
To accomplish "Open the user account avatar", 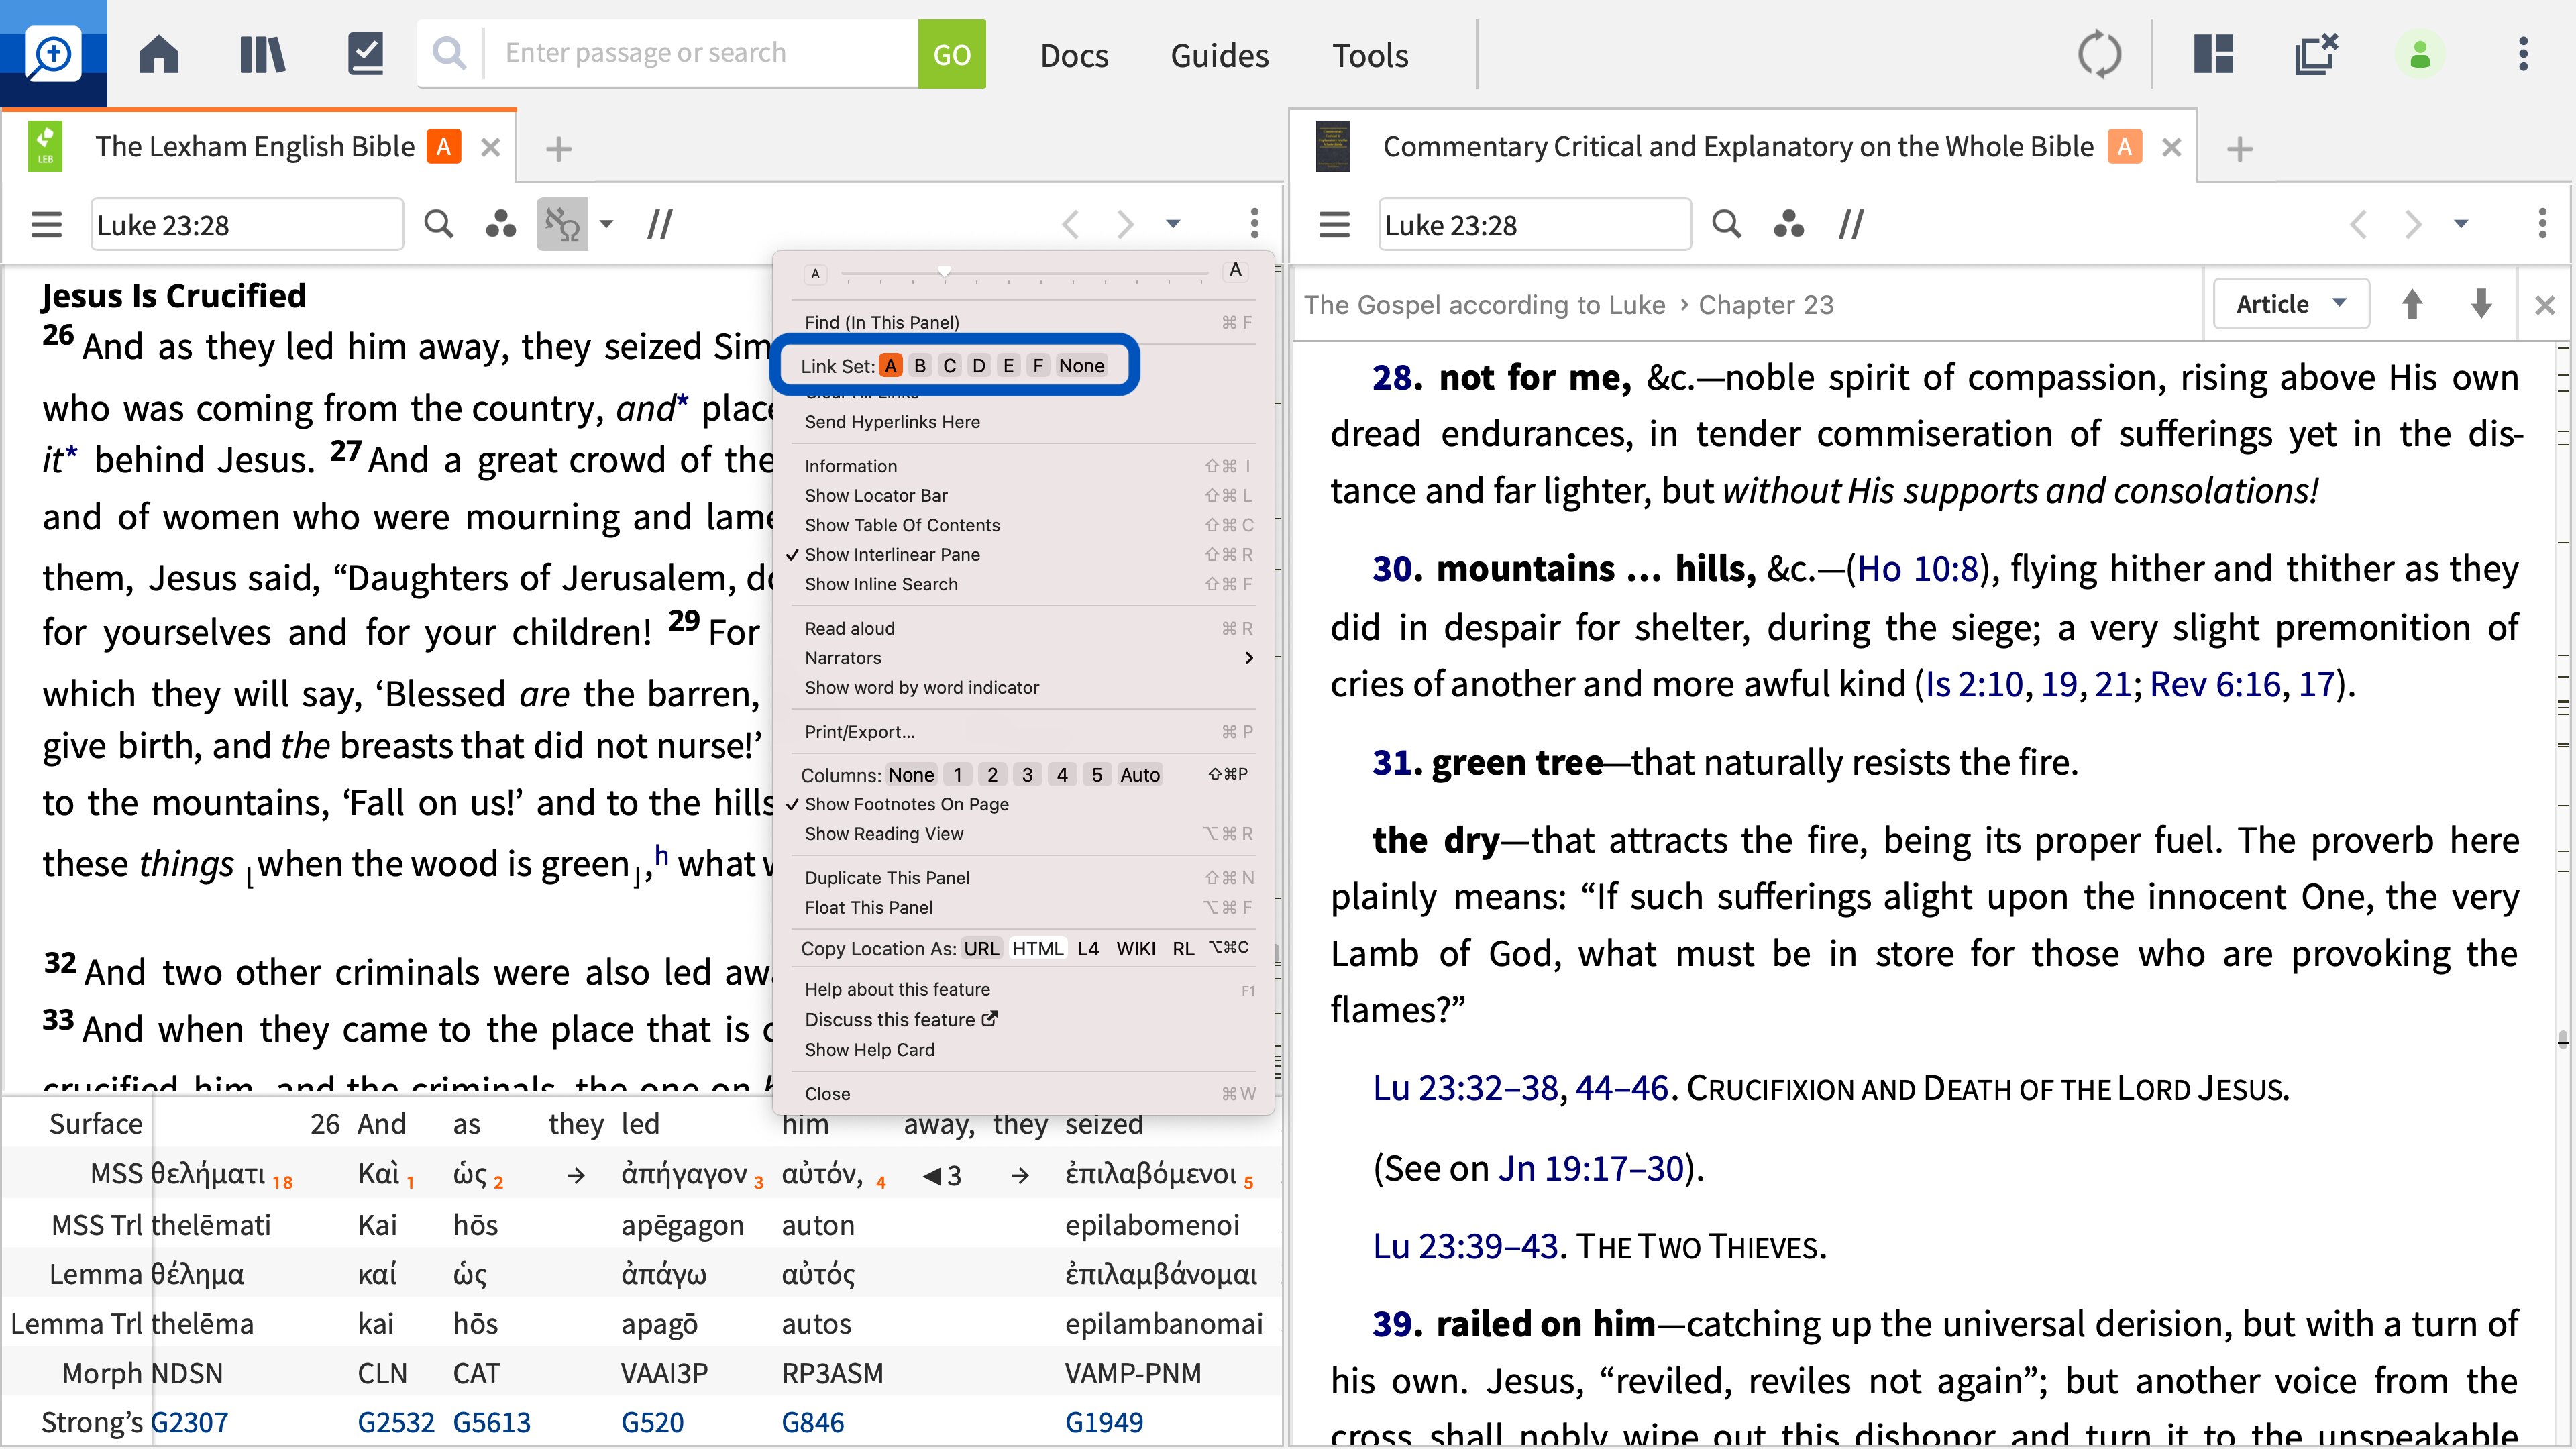I will [x=2419, y=54].
